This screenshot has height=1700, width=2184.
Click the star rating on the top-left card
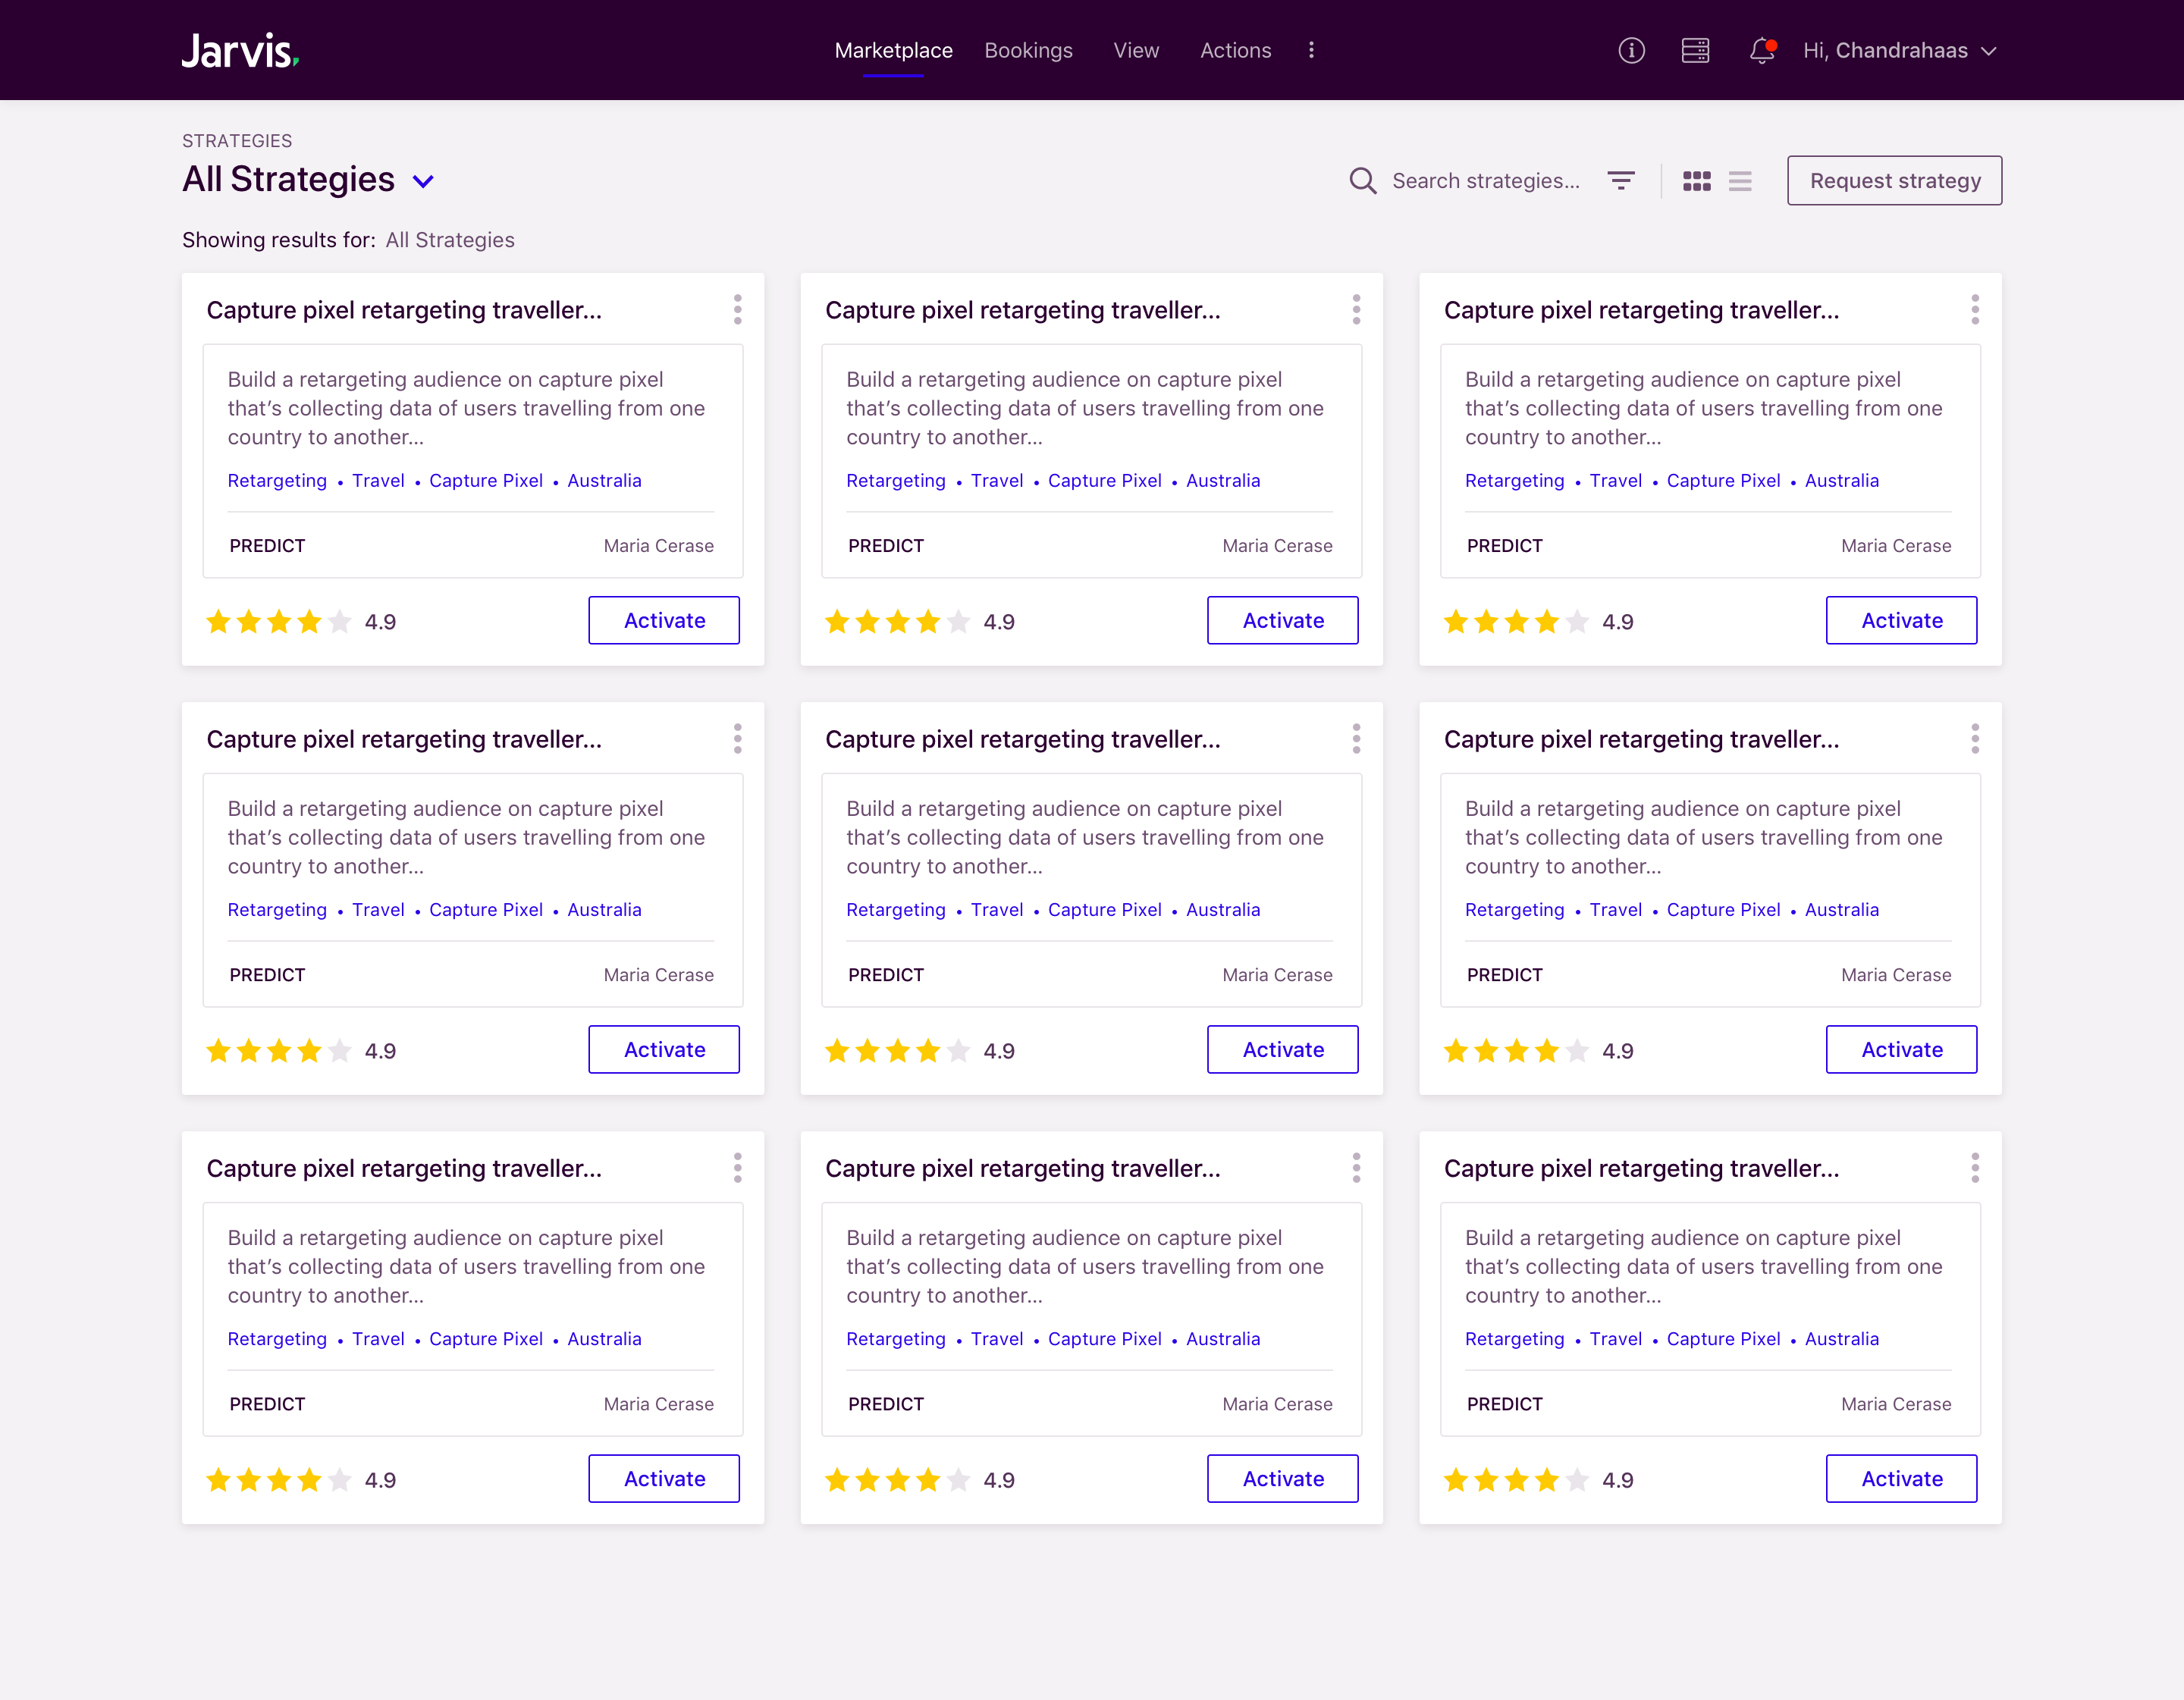pos(278,622)
